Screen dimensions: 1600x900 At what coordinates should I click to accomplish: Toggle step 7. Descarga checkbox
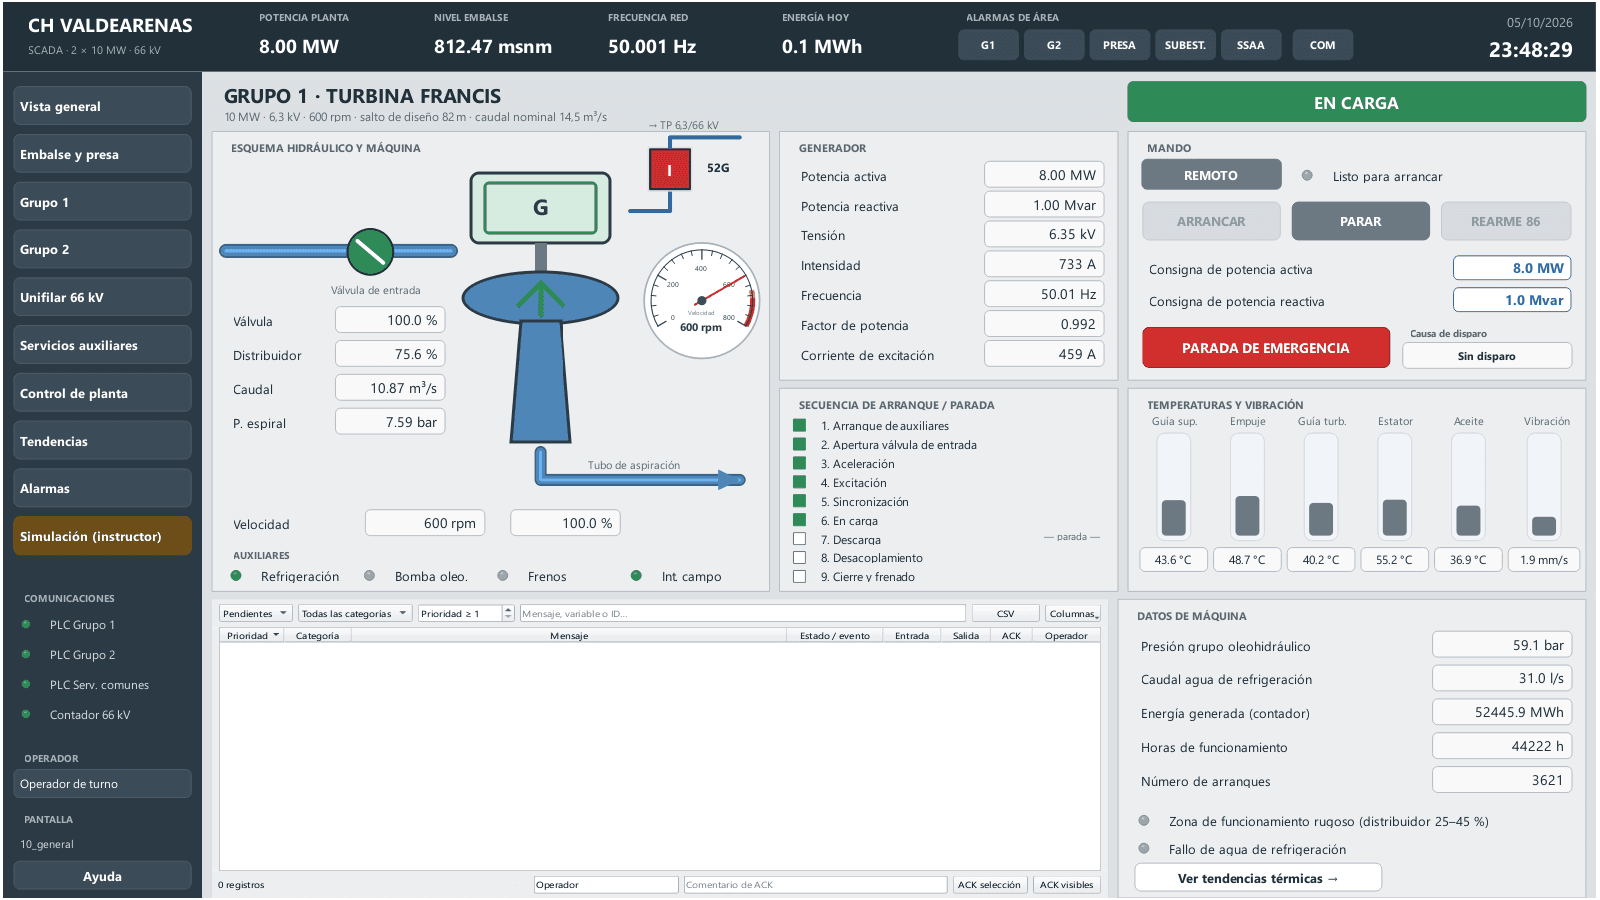[x=800, y=539]
